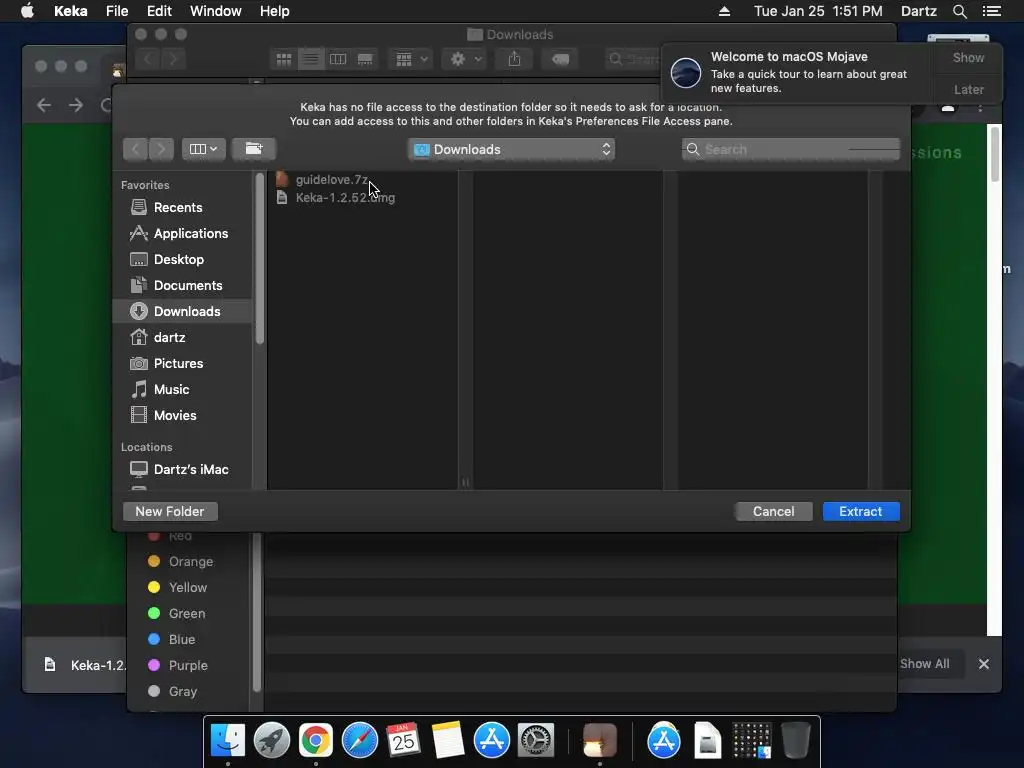Open the Apple menu
1024x768 pixels.
tap(27, 11)
